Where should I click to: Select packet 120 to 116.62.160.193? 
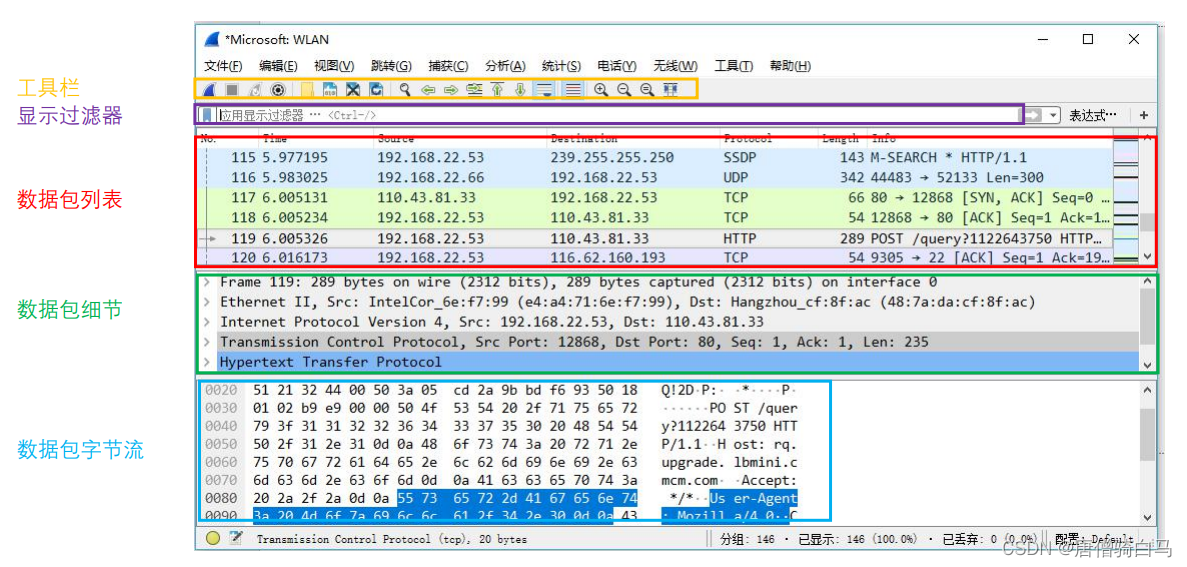pyautogui.click(x=655, y=258)
